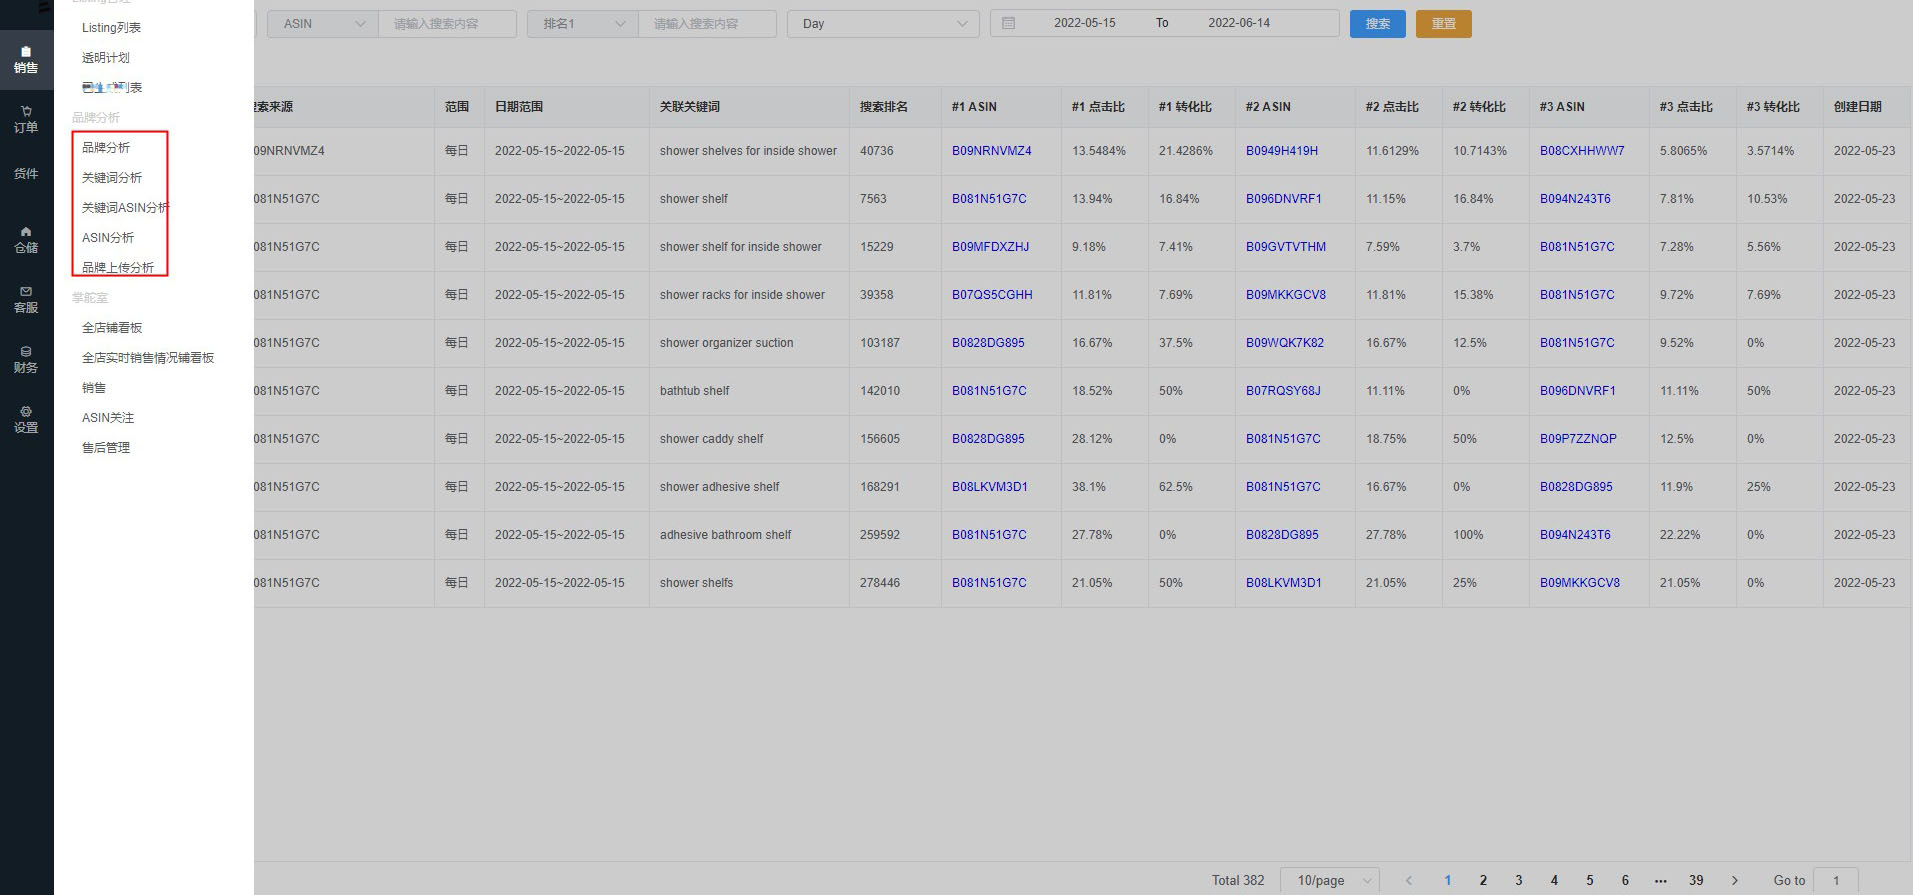Open 售后管理 in the submenu

[x=106, y=448]
